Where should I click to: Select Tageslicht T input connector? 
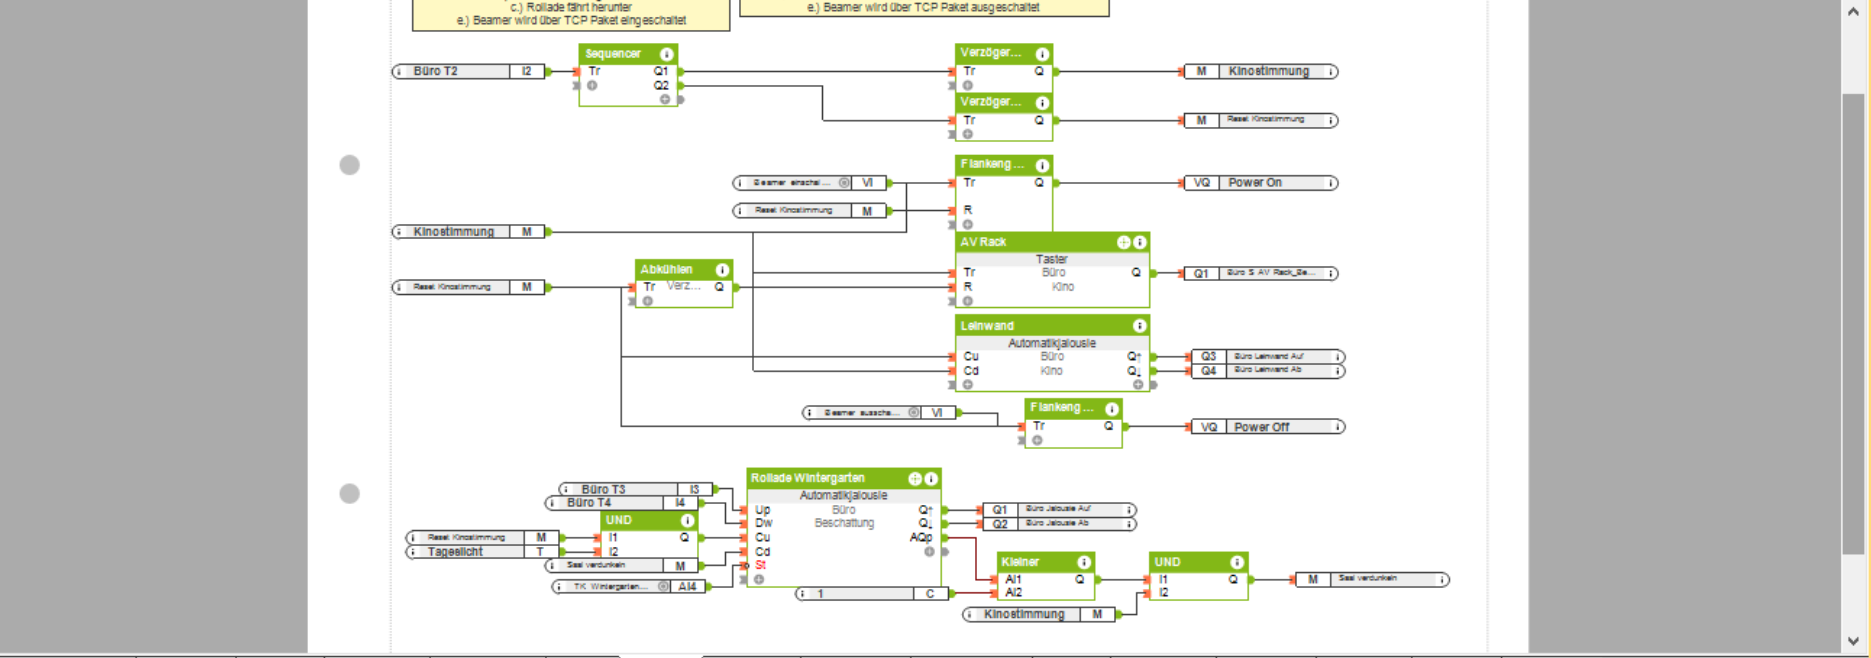point(482,552)
